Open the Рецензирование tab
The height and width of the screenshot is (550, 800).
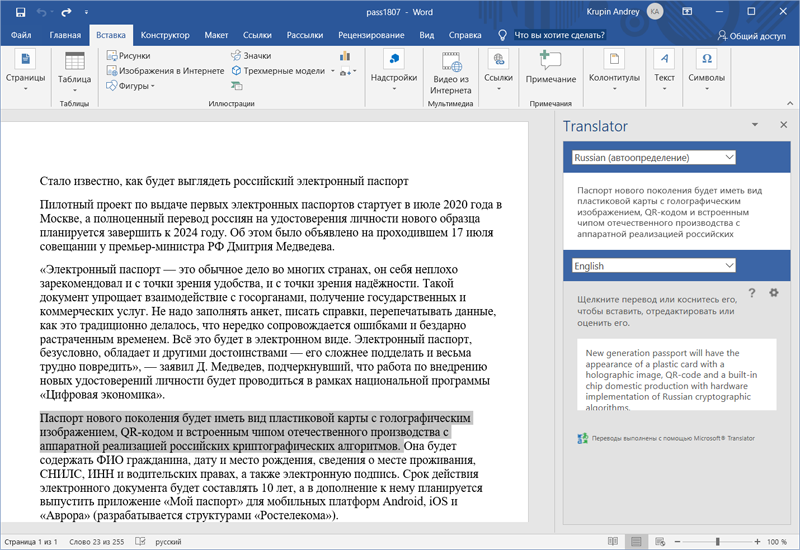(370, 35)
